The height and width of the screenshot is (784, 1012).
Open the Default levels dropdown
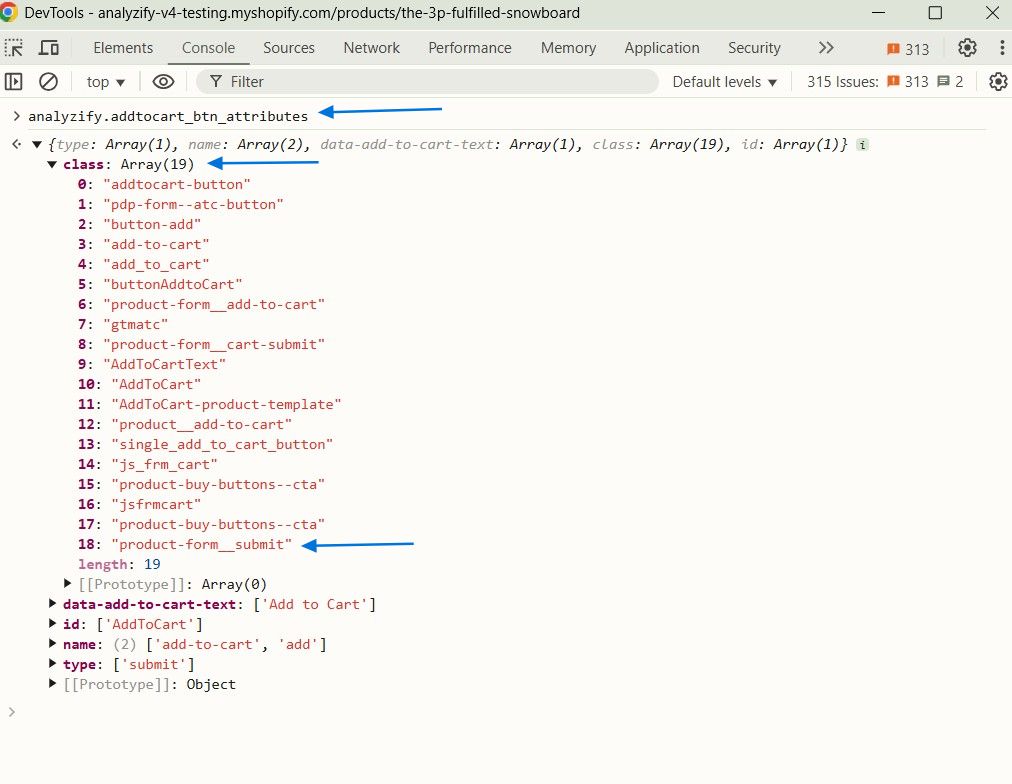[x=724, y=82]
